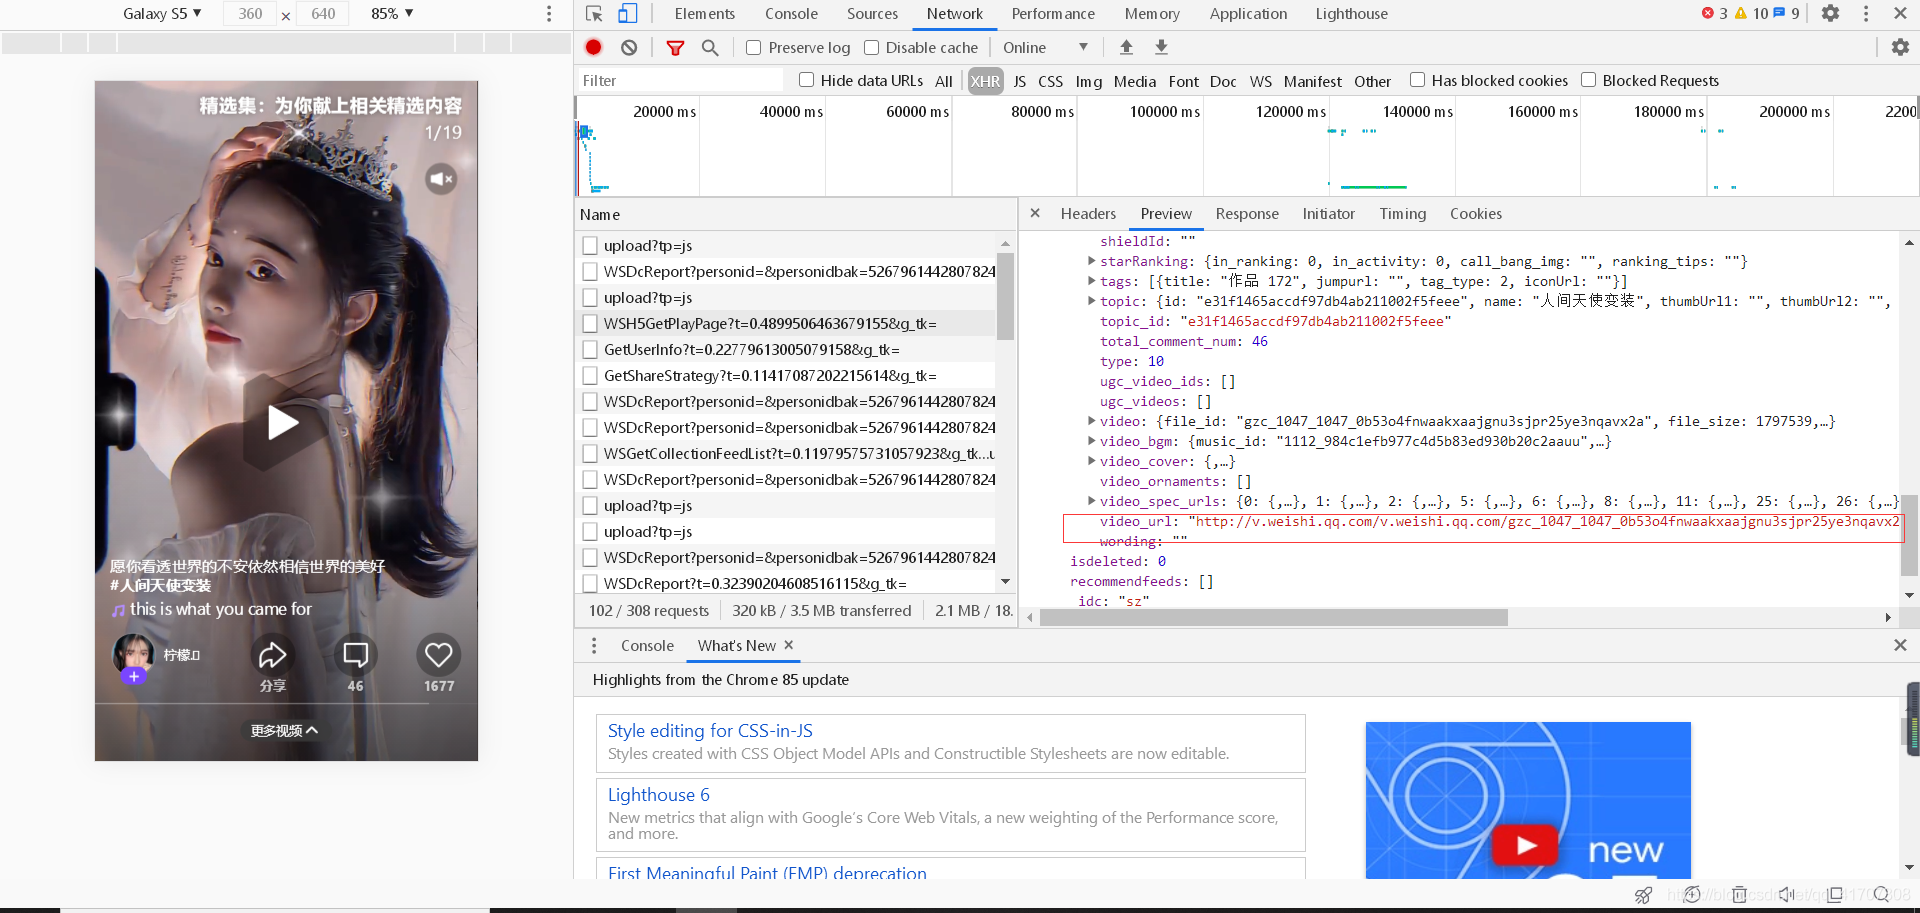Screen dimensions: 1920x913
Task: Click the network Filter text field
Action: pyautogui.click(x=680, y=81)
